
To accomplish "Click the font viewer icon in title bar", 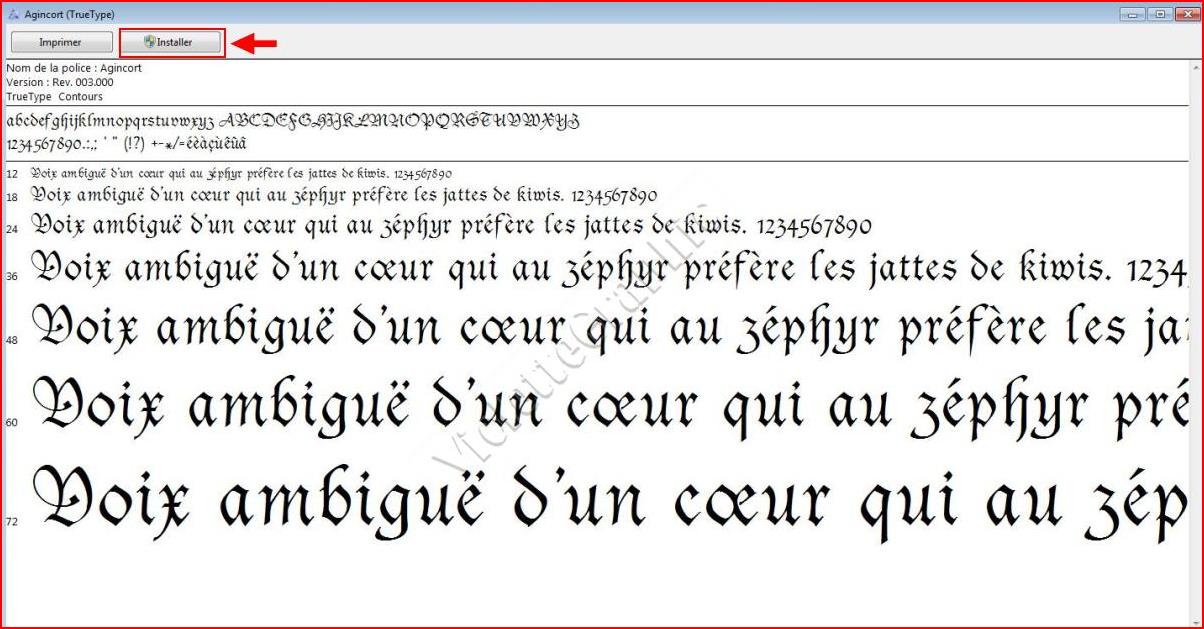I will click(13, 14).
